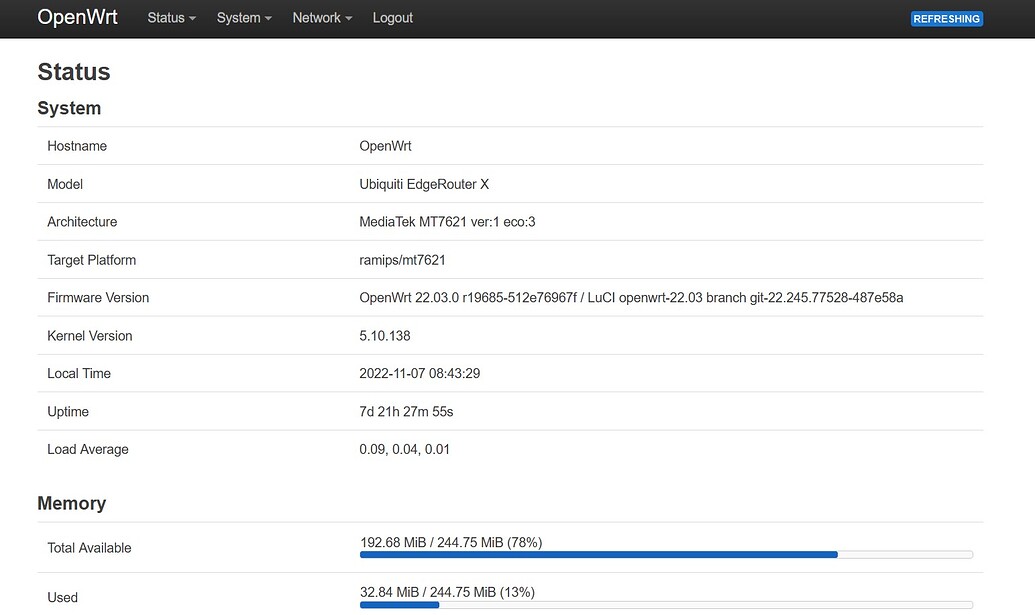The width and height of the screenshot is (1035, 615).
Task: Expand the caret arrow next to System
Action: pyautogui.click(x=267, y=20)
